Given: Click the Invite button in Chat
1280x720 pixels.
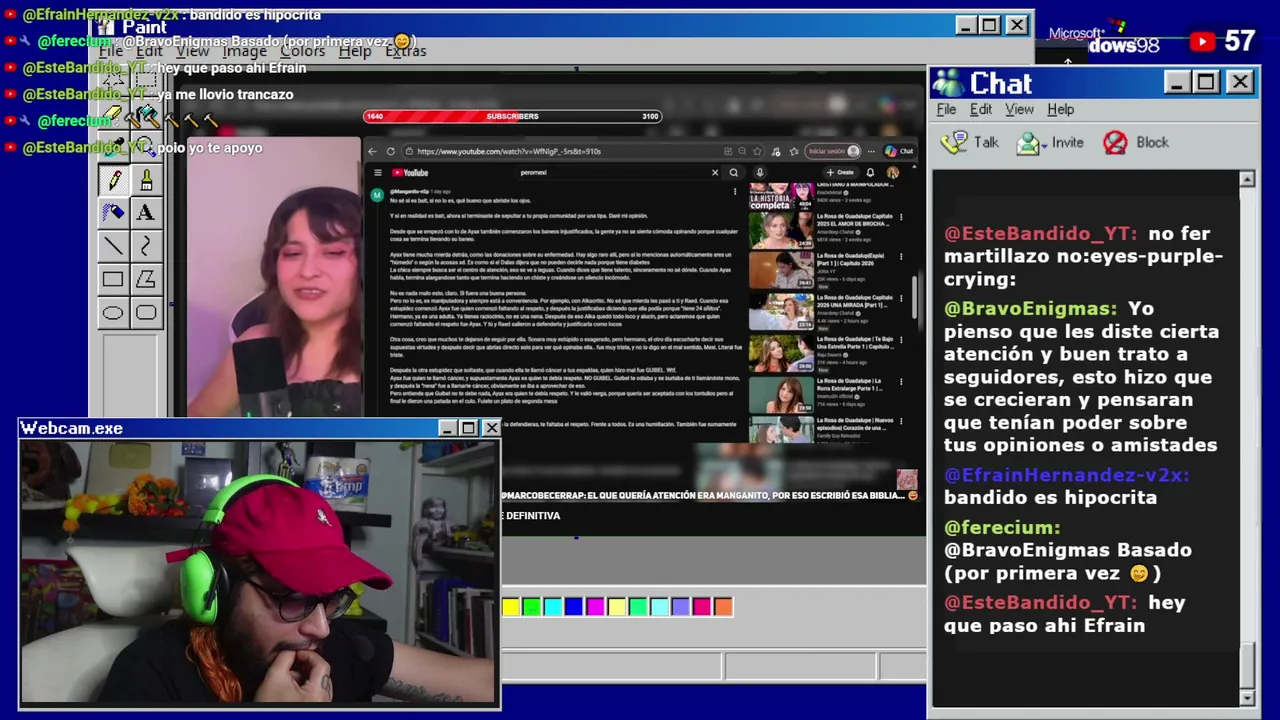Looking at the screenshot, I should coord(1050,143).
